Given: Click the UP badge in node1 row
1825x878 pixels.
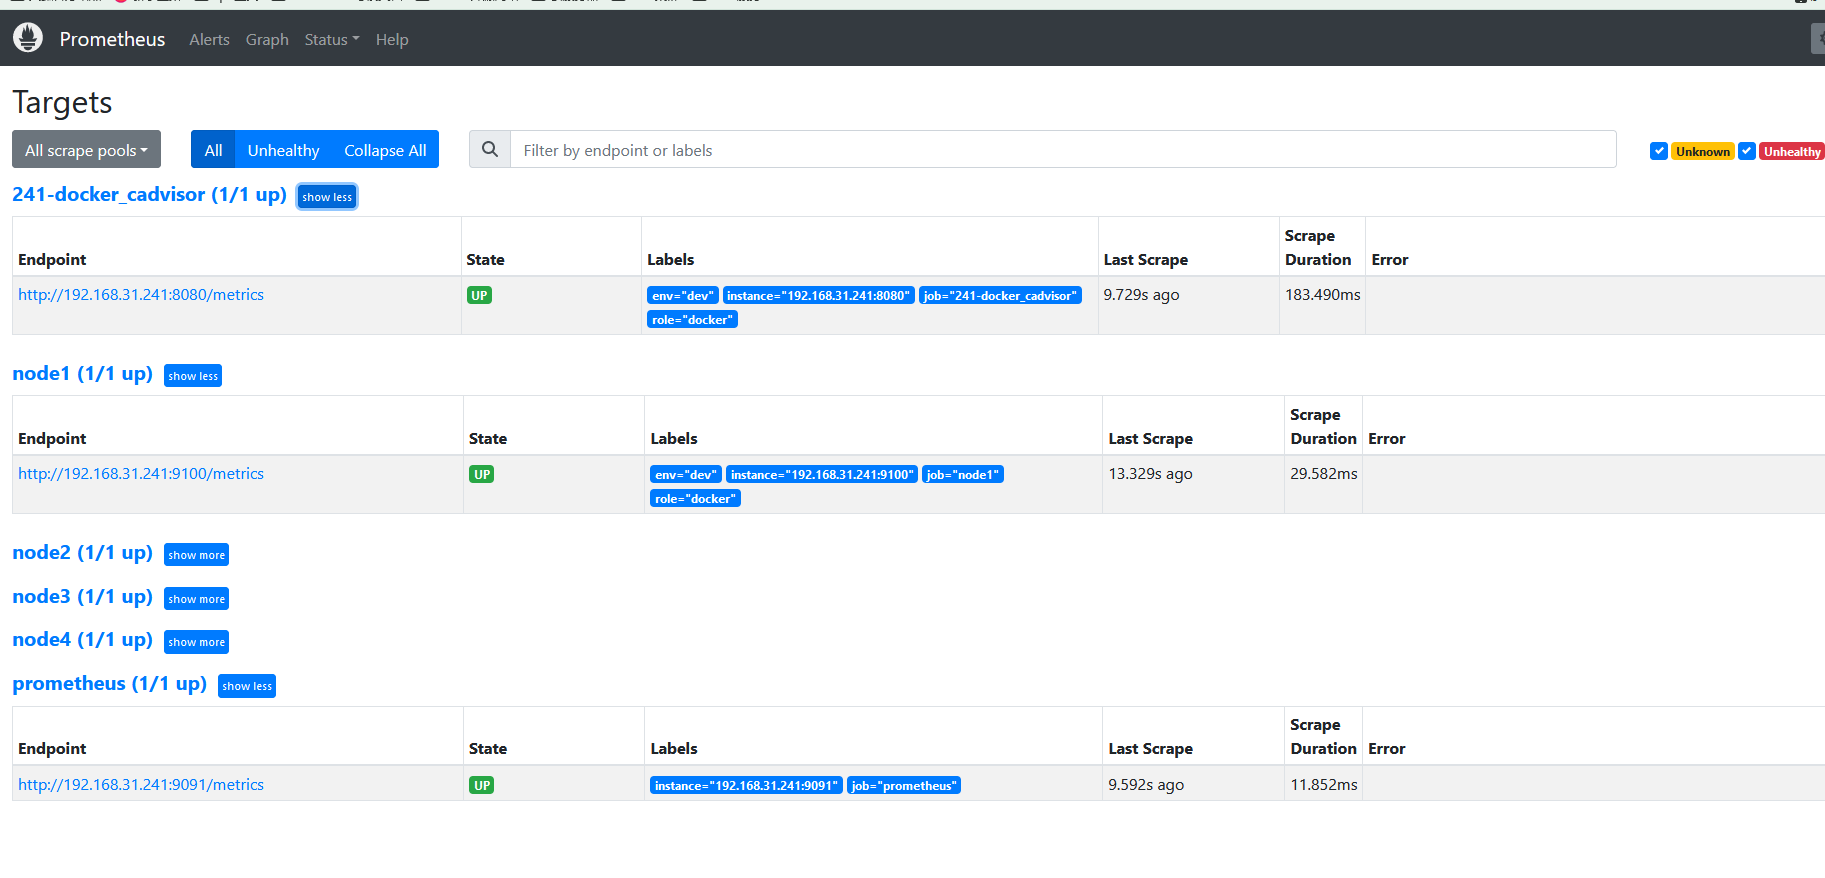Looking at the screenshot, I should point(482,475).
